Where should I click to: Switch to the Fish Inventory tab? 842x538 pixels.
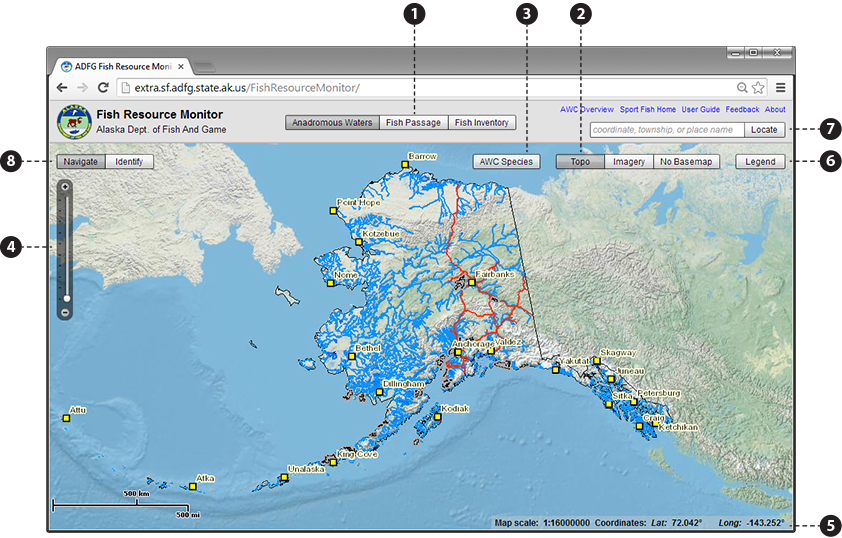pos(482,123)
